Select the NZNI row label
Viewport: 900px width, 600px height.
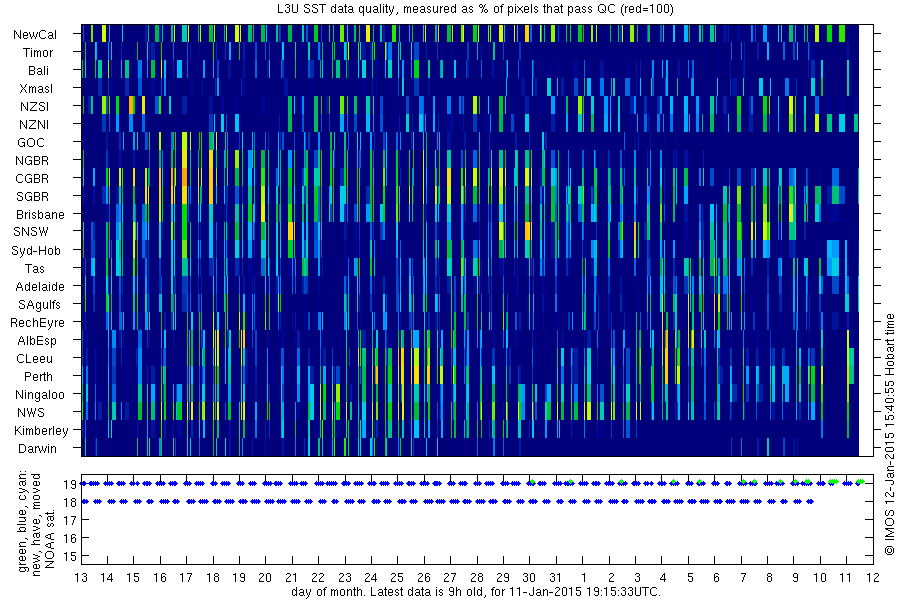click(x=34, y=125)
